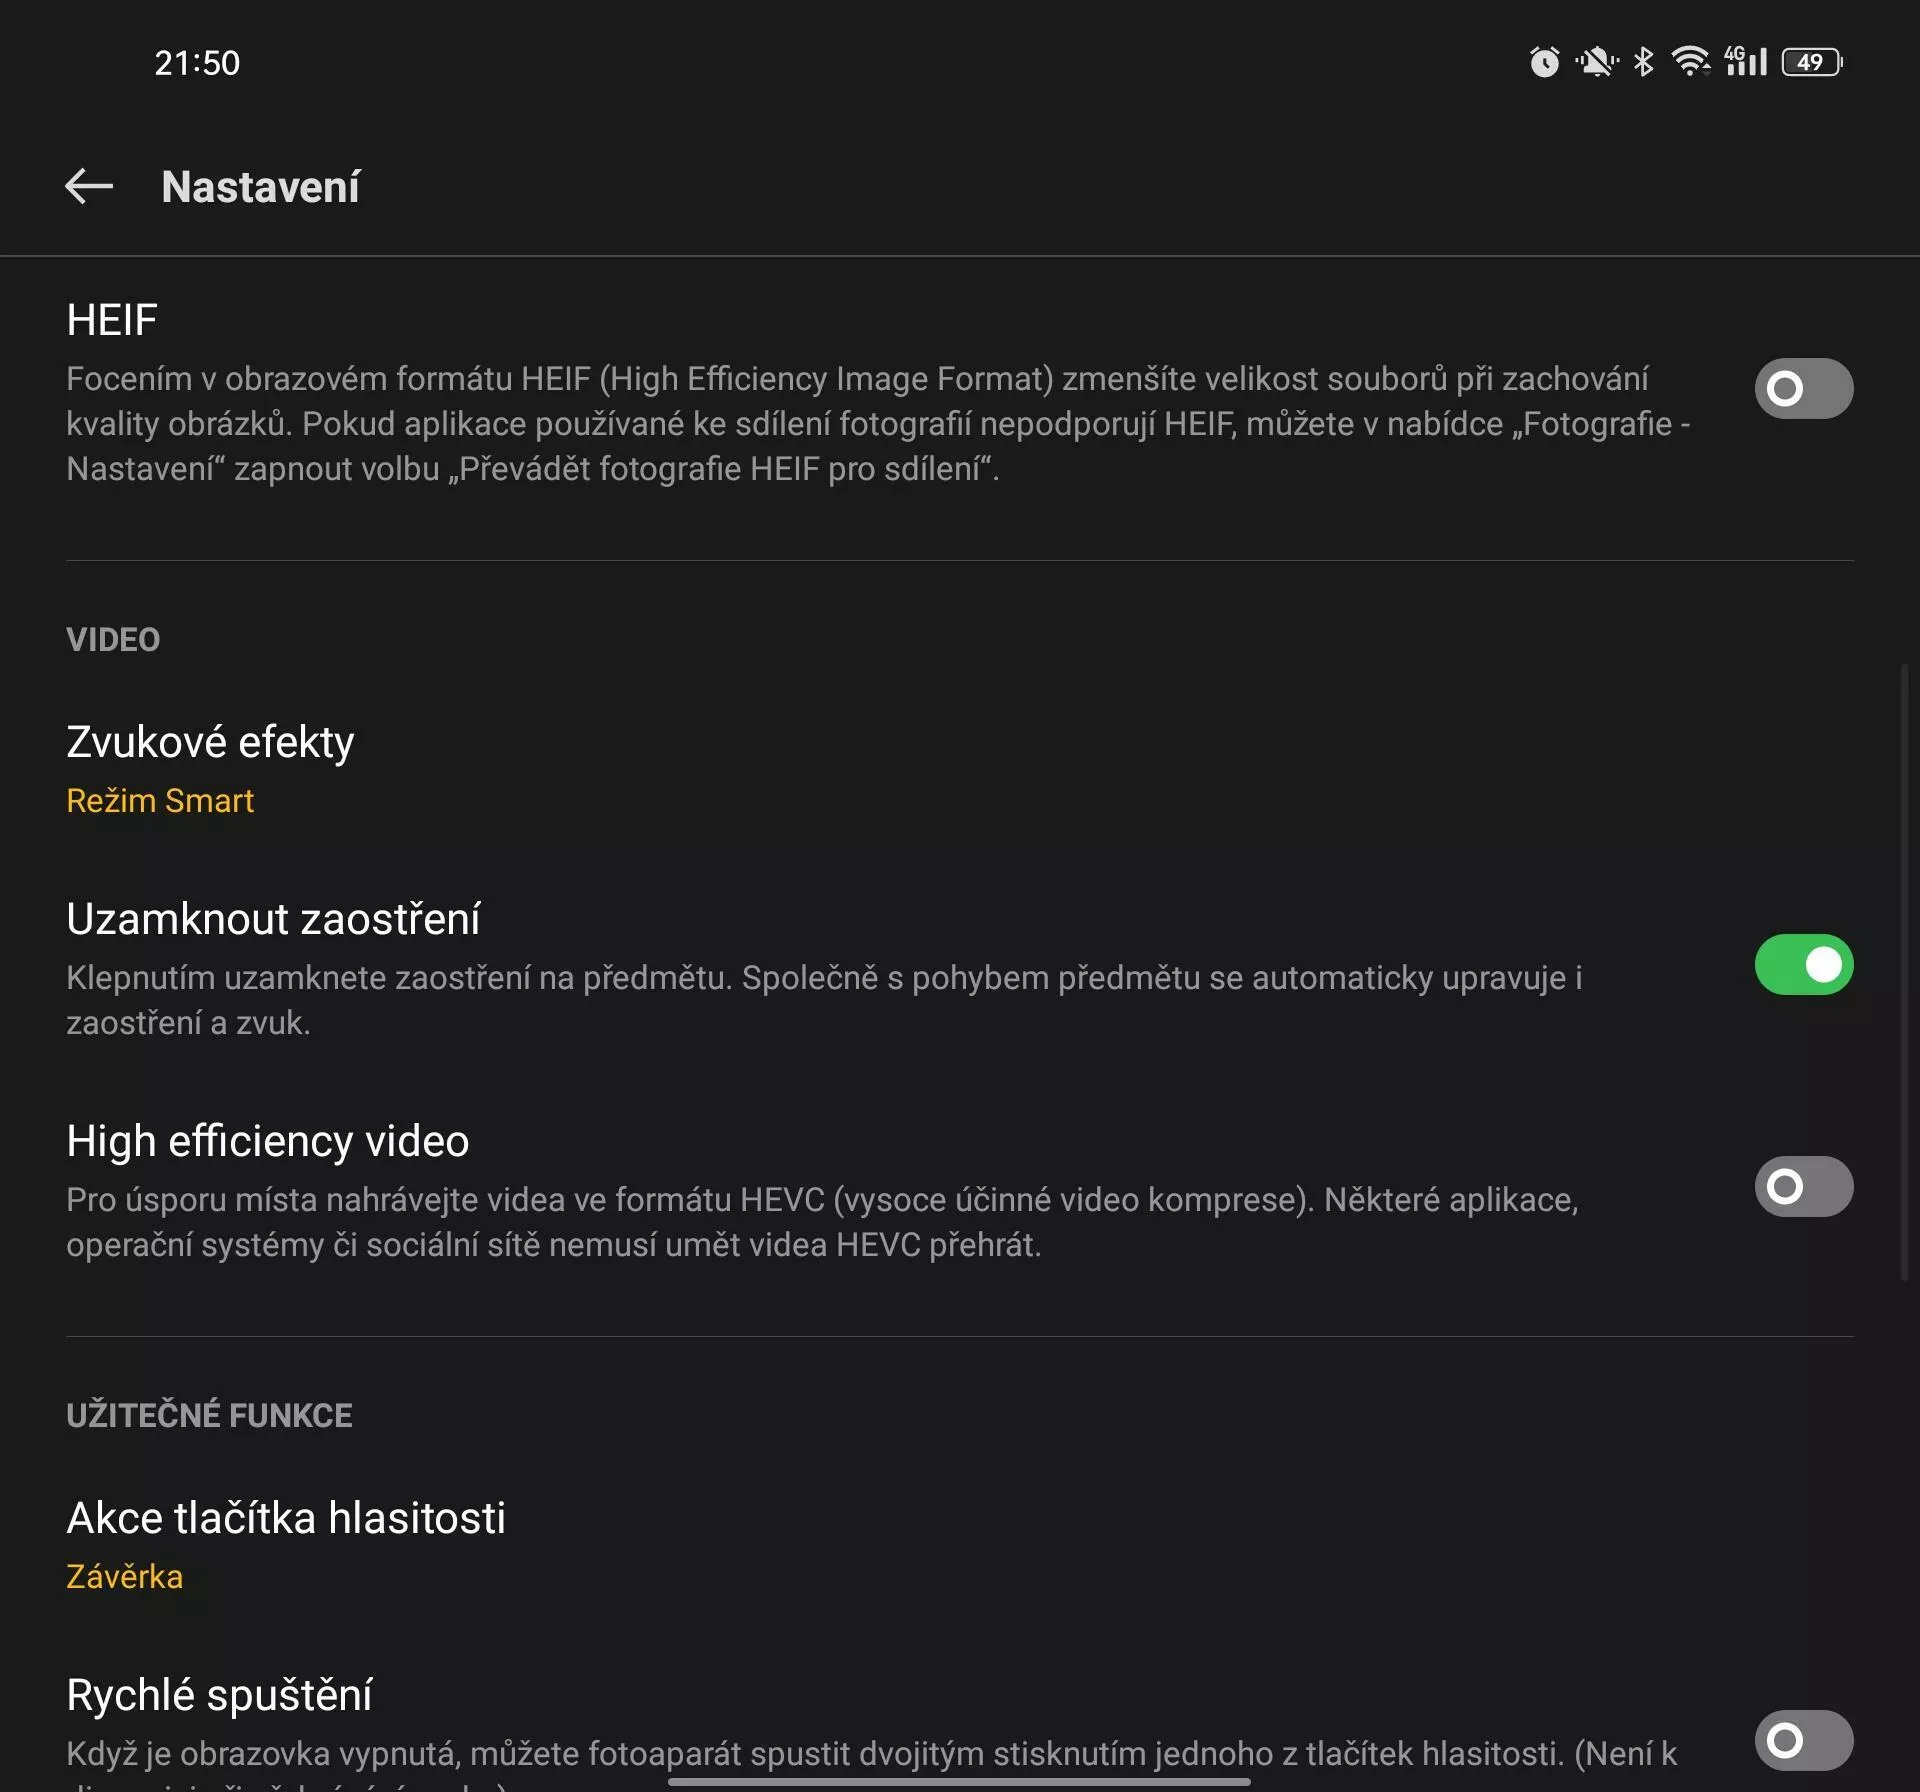Tap the Wi-Fi status icon
Screen dimensions: 1920x1792
coord(1690,62)
